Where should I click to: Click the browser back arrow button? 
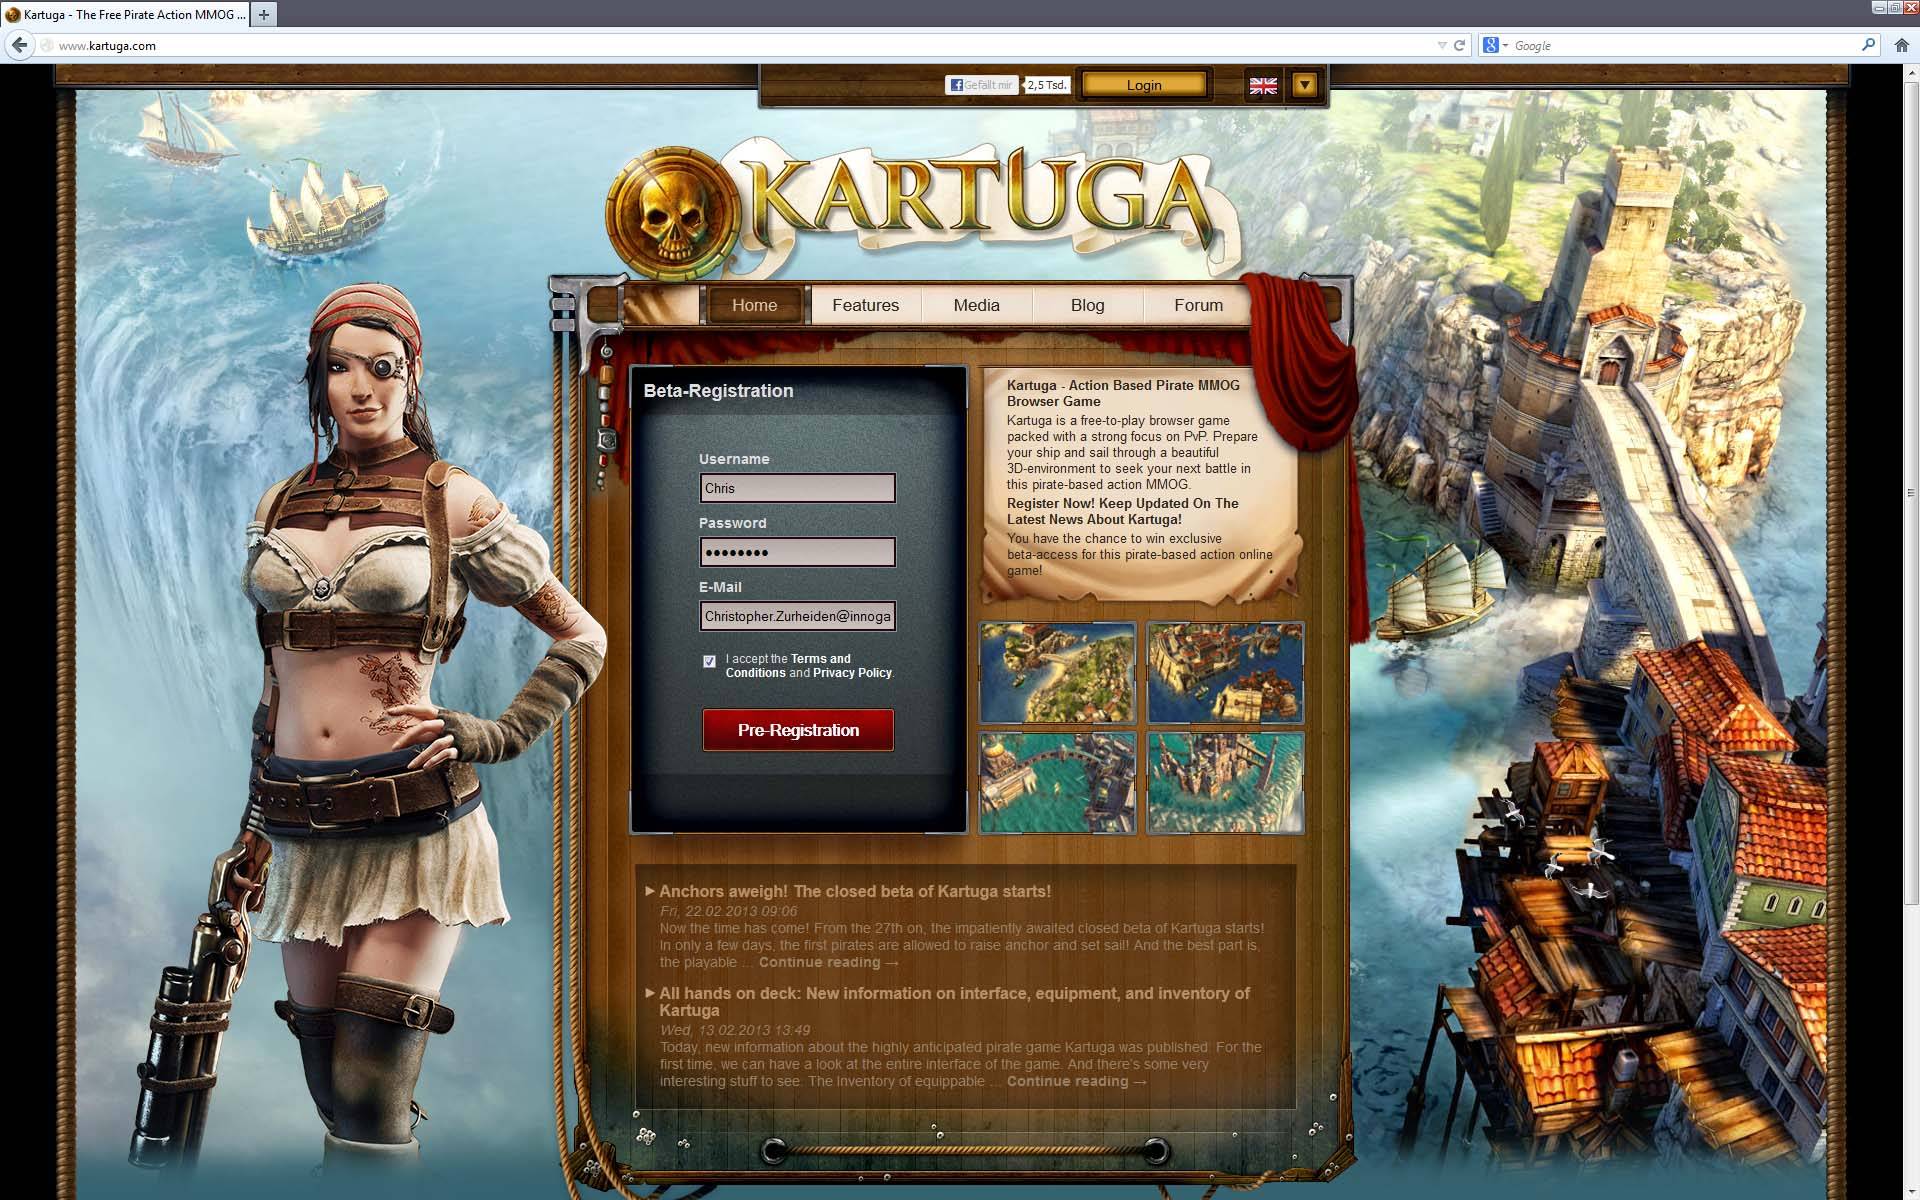click(x=19, y=45)
